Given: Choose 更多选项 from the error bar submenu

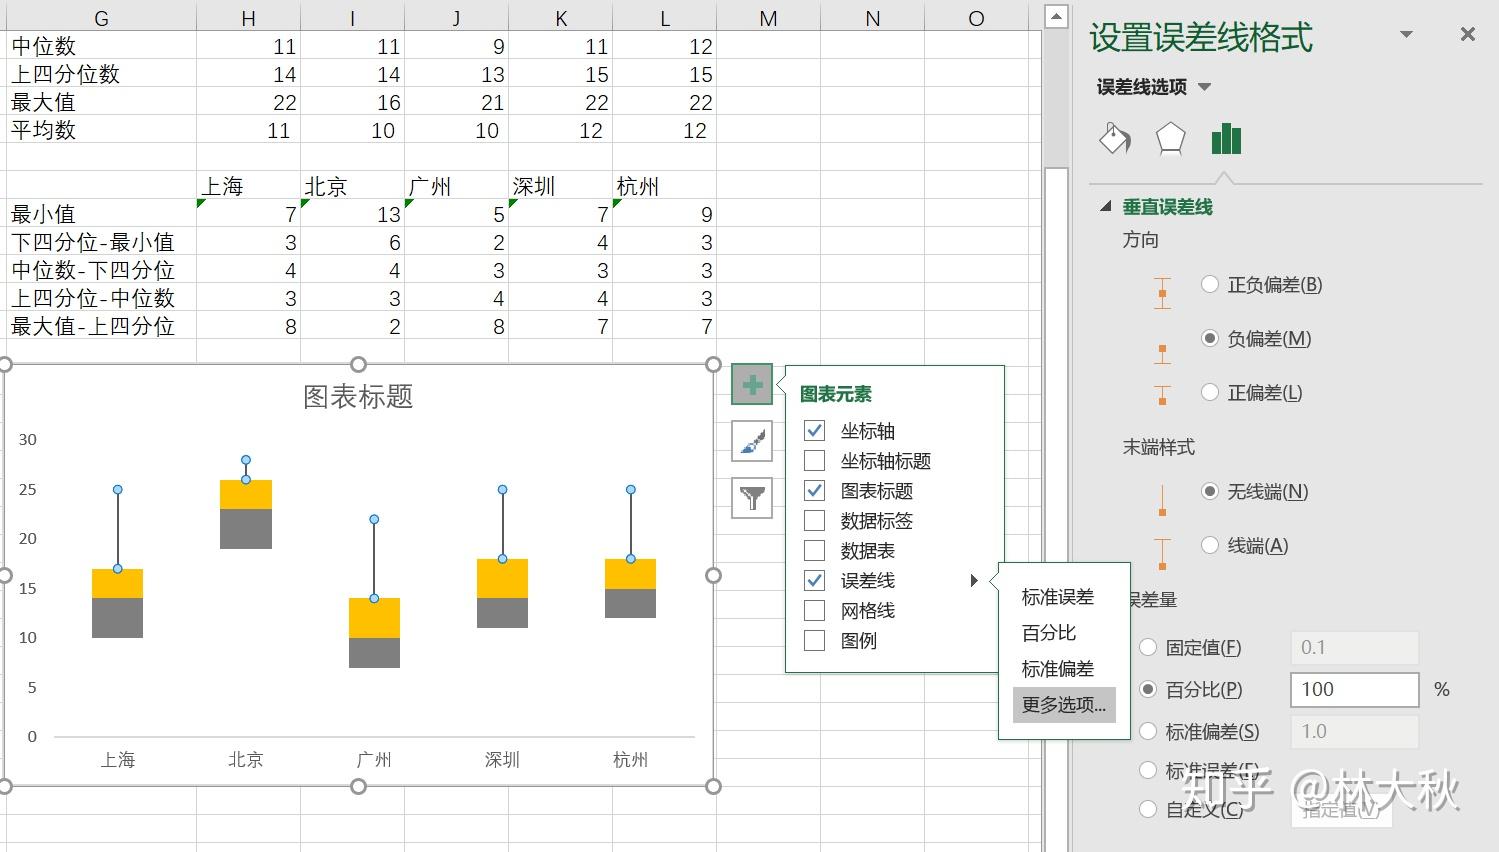Looking at the screenshot, I should click(1063, 704).
